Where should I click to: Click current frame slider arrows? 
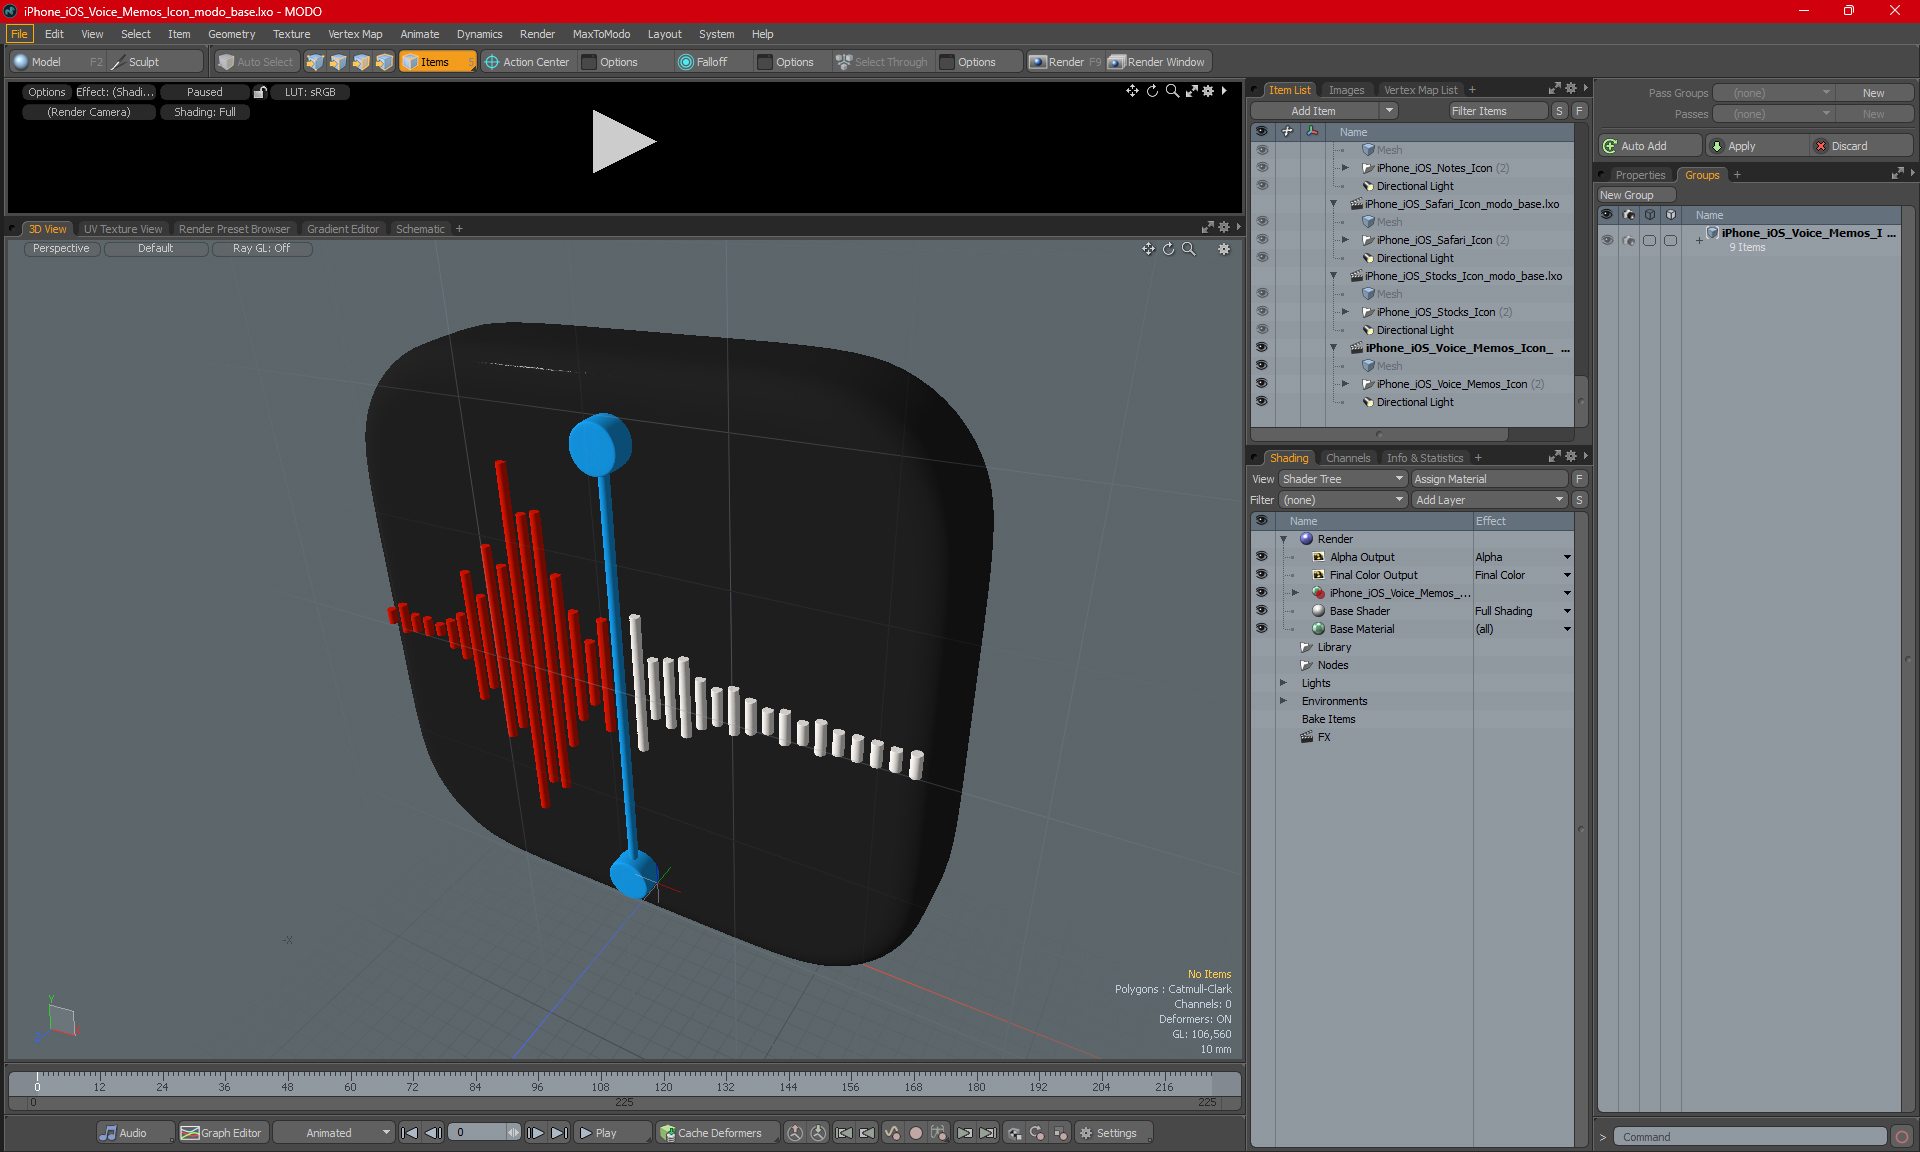click(513, 1133)
